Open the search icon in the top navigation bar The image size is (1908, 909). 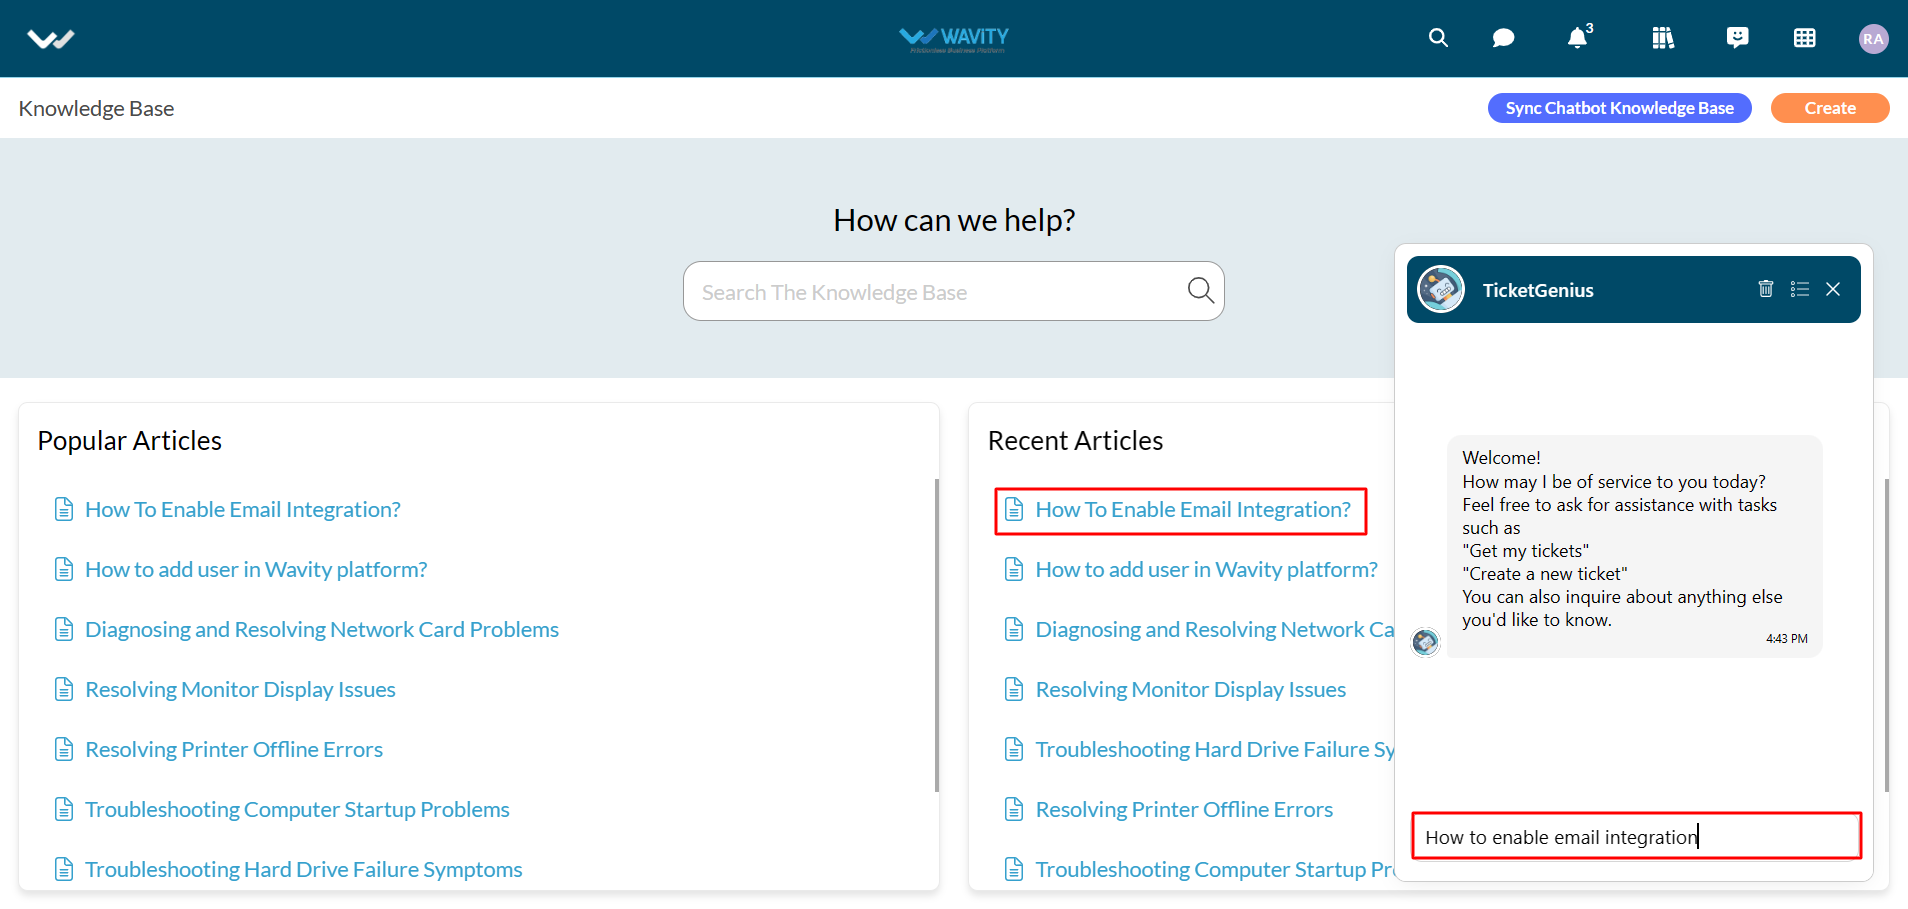1438,38
